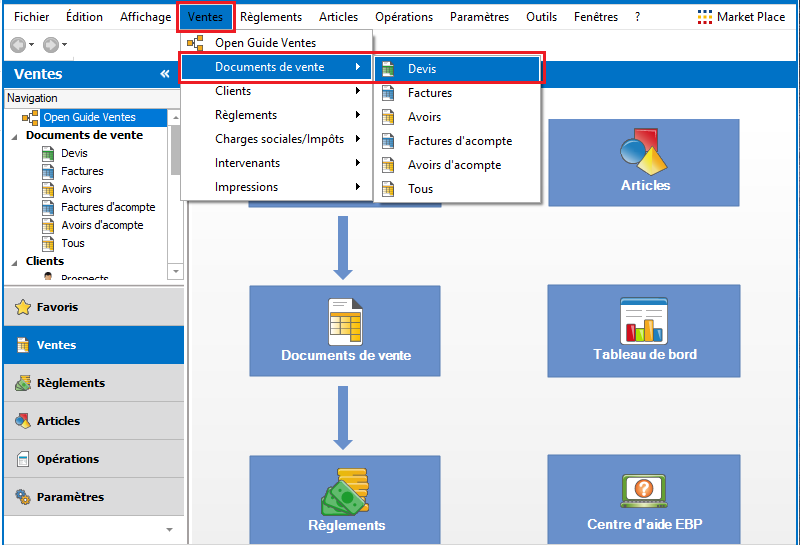
Task: Click Open Guide Ventes tree item
Action: [x=88, y=117]
